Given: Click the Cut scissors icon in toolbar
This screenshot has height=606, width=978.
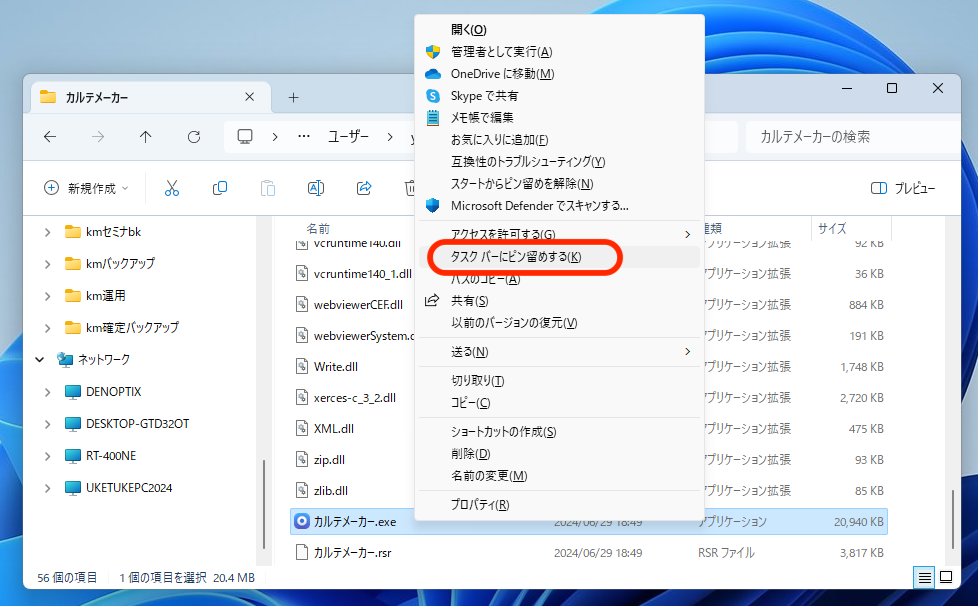Looking at the screenshot, I should [x=171, y=188].
